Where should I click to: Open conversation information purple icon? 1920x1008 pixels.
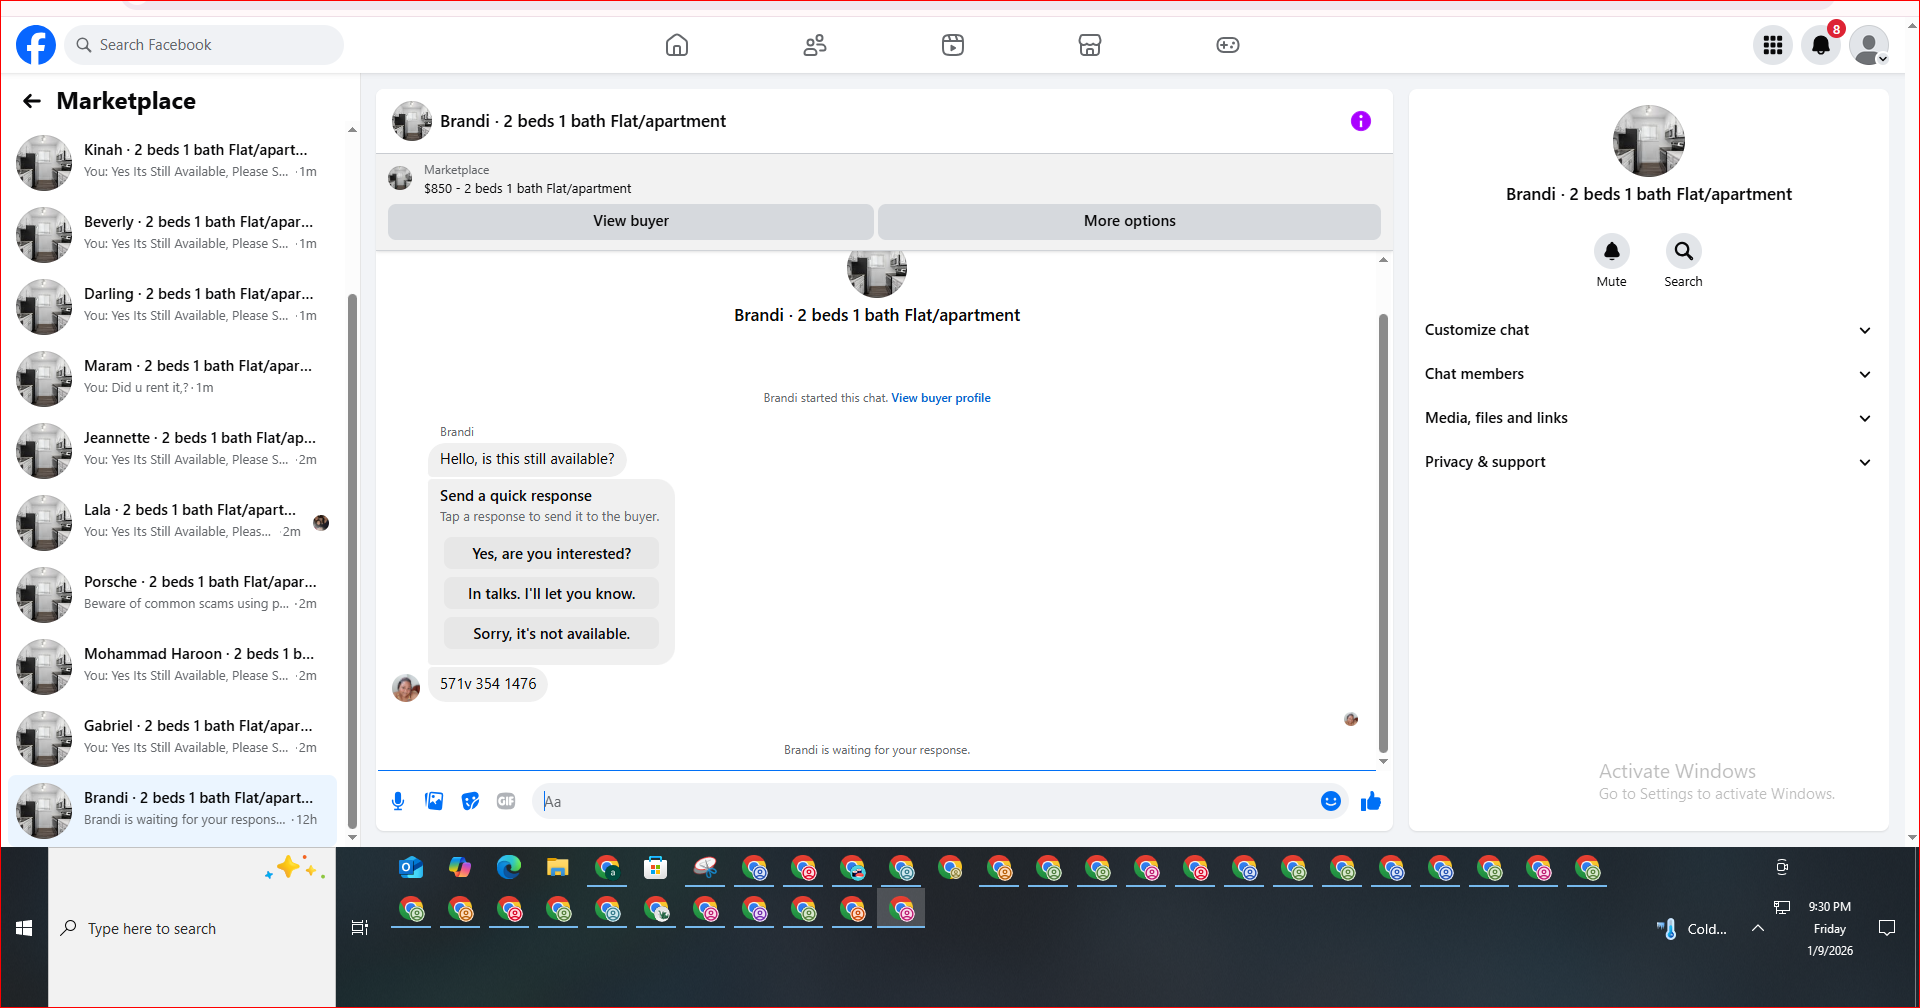click(1361, 121)
